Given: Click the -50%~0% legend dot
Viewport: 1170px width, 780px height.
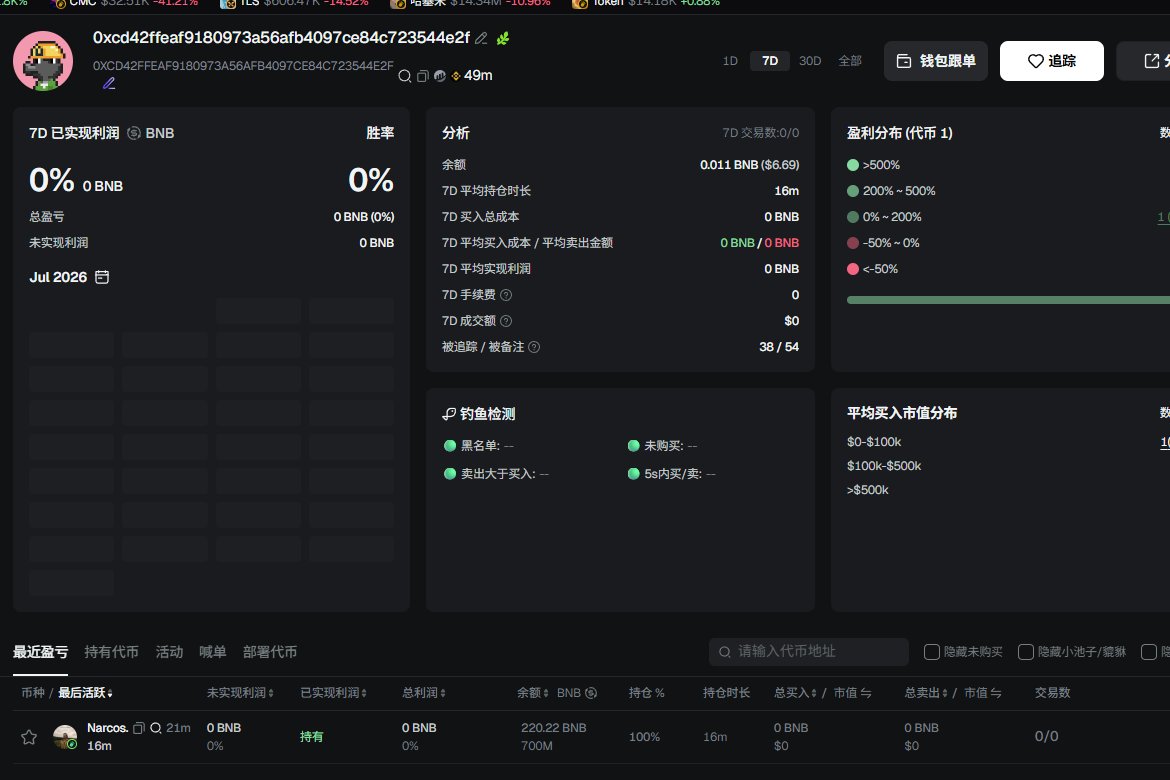Looking at the screenshot, I should click(853, 243).
